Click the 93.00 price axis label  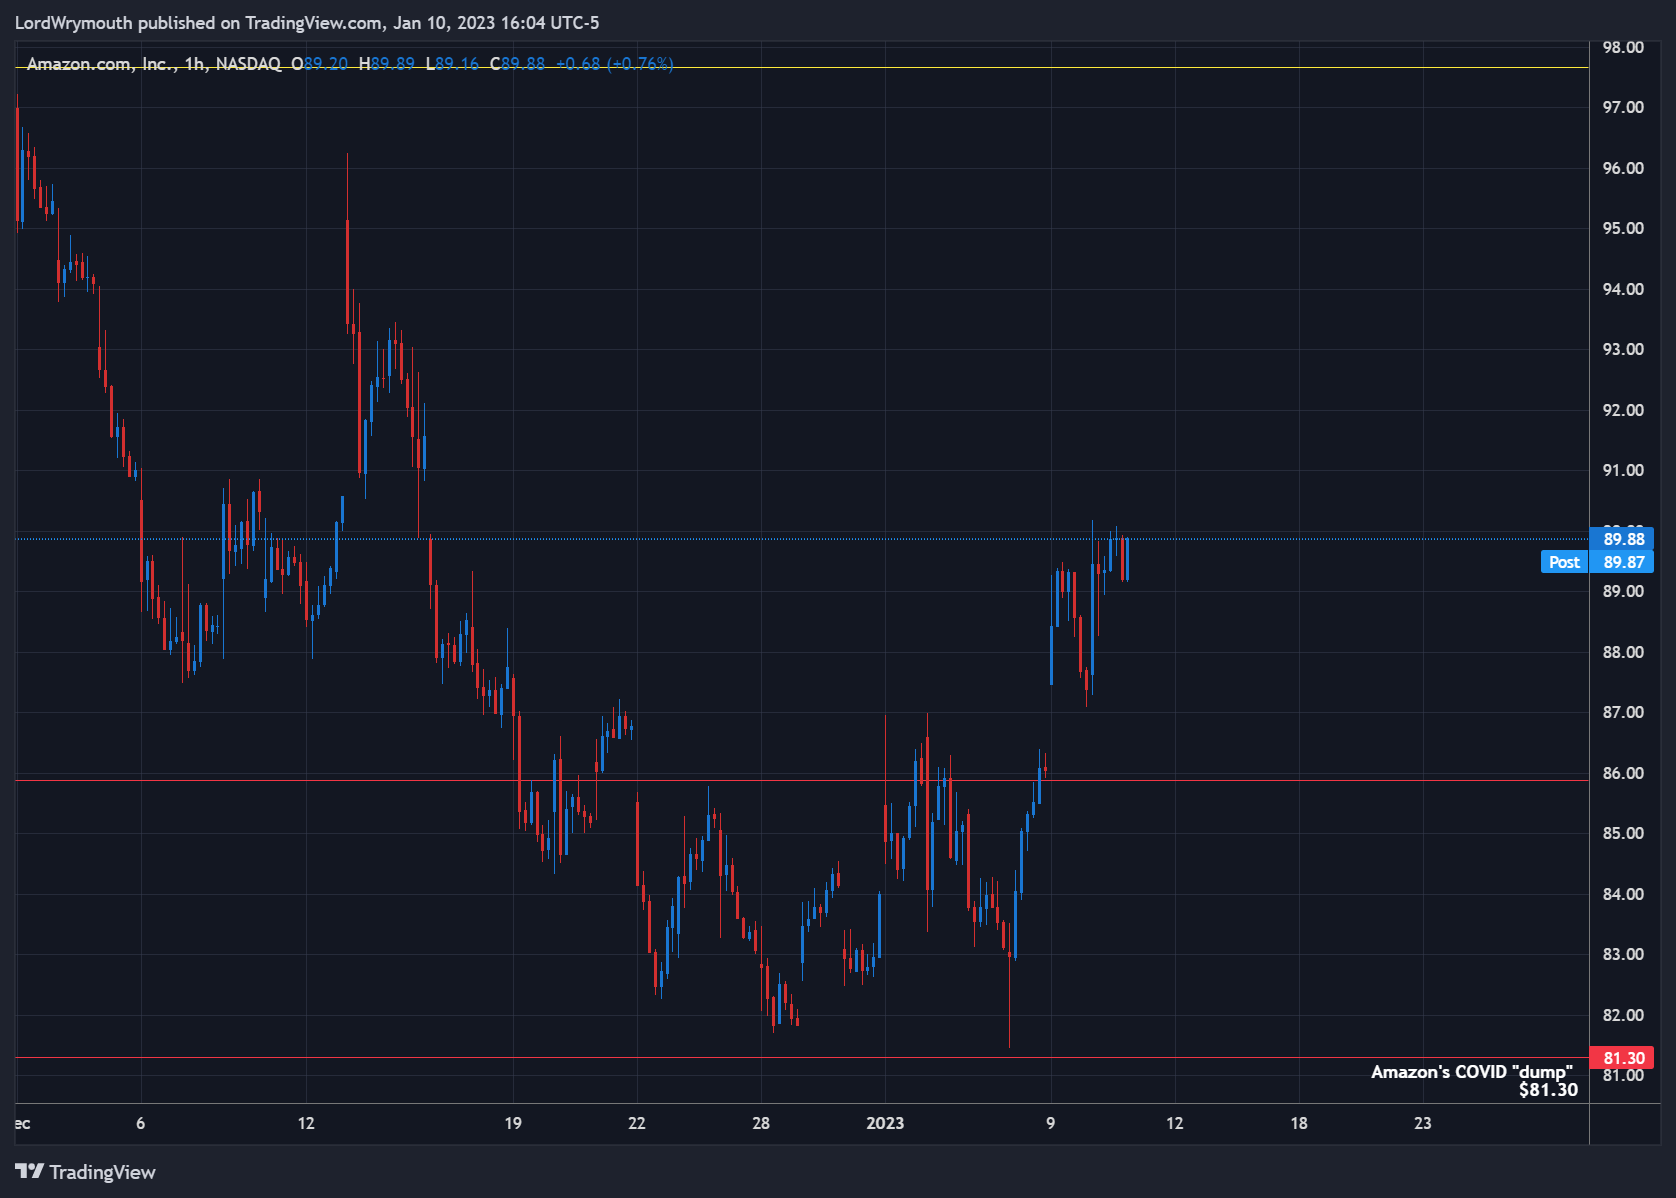(1623, 349)
